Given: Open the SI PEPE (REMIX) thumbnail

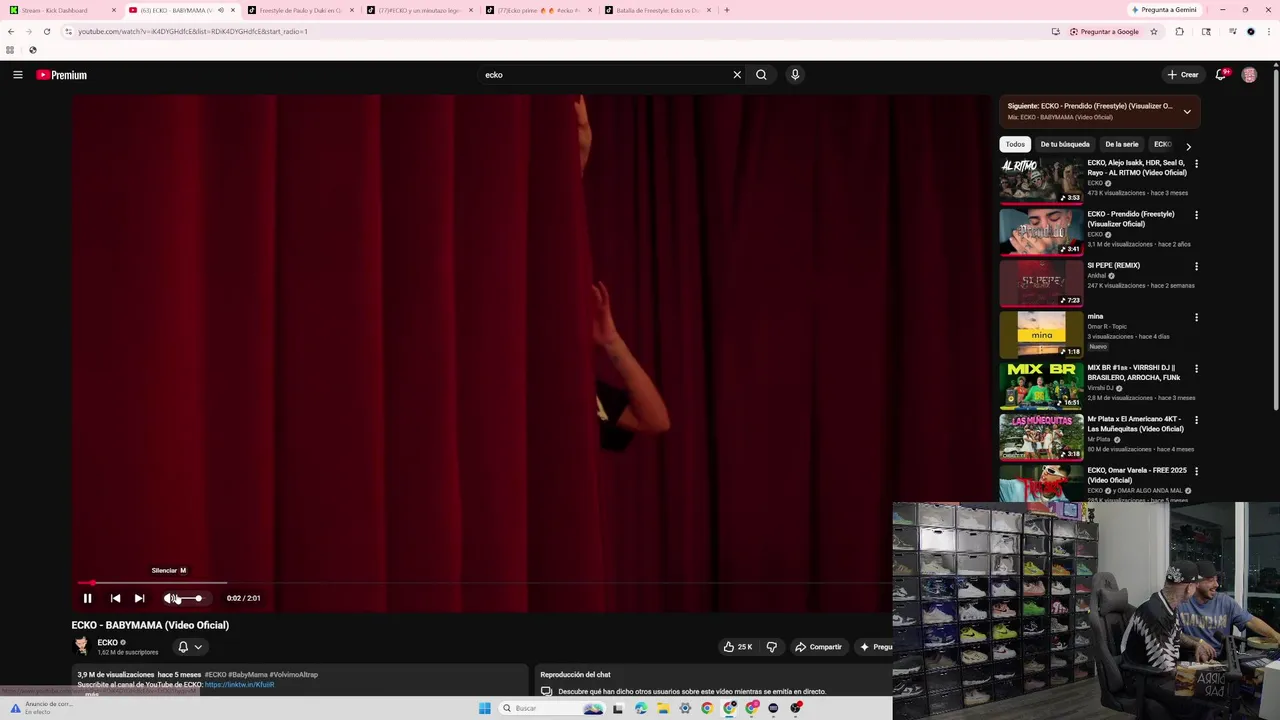Looking at the screenshot, I should pyautogui.click(x=1041, y=283).
